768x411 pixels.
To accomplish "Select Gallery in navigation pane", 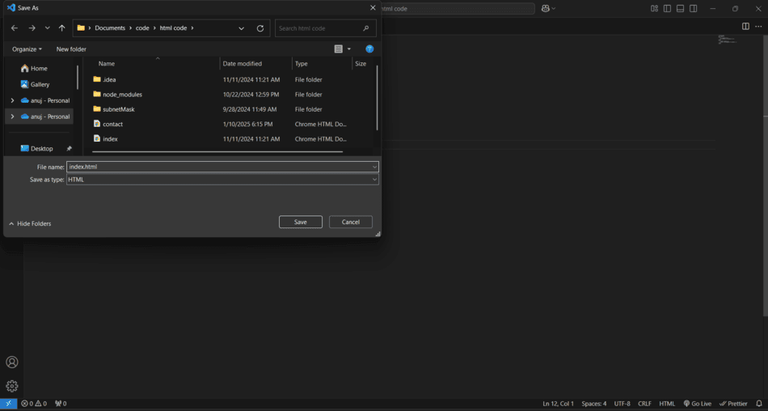I will coord(35,84).
